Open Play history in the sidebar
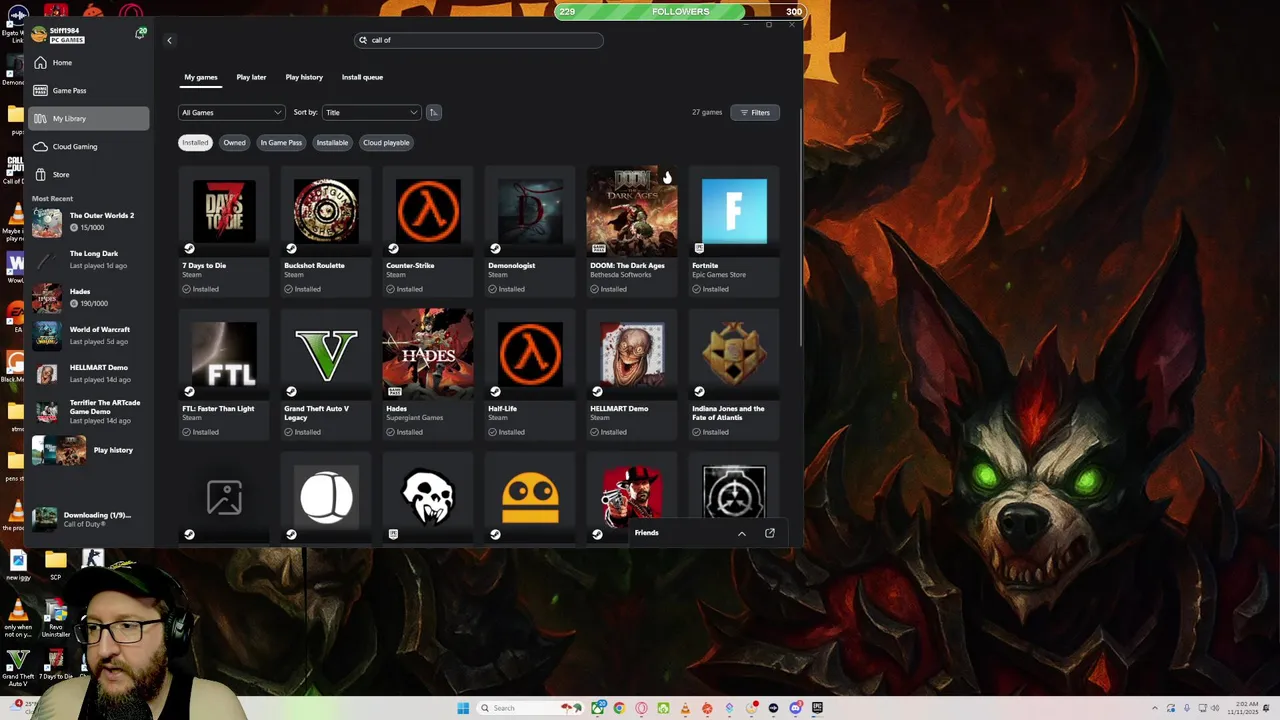 (88, 450)
